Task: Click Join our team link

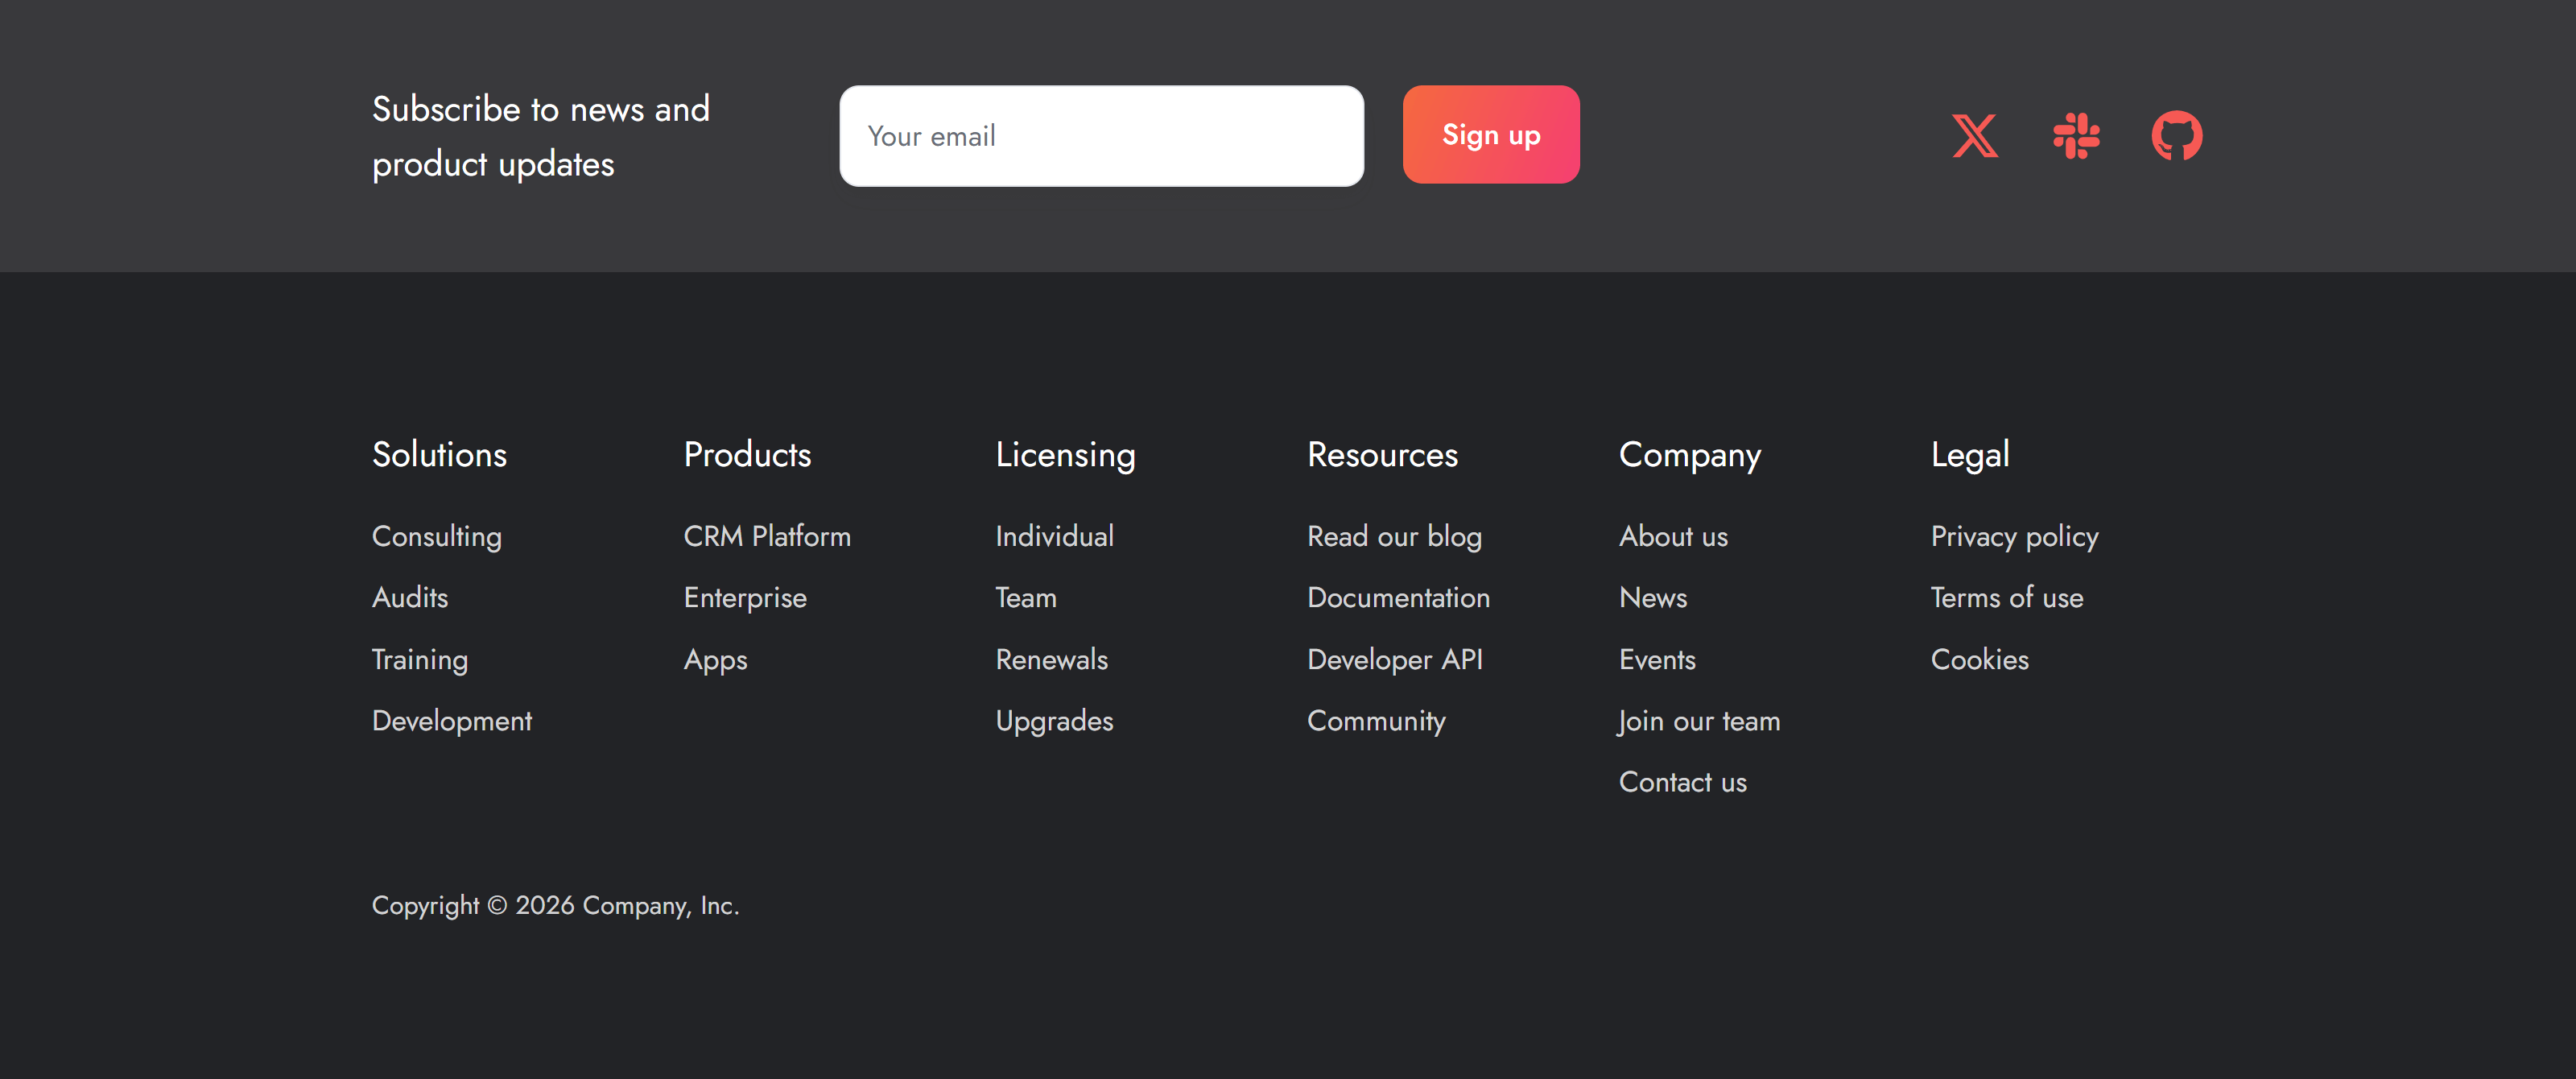Action: pyautogui.click(x=1699, y=721)
